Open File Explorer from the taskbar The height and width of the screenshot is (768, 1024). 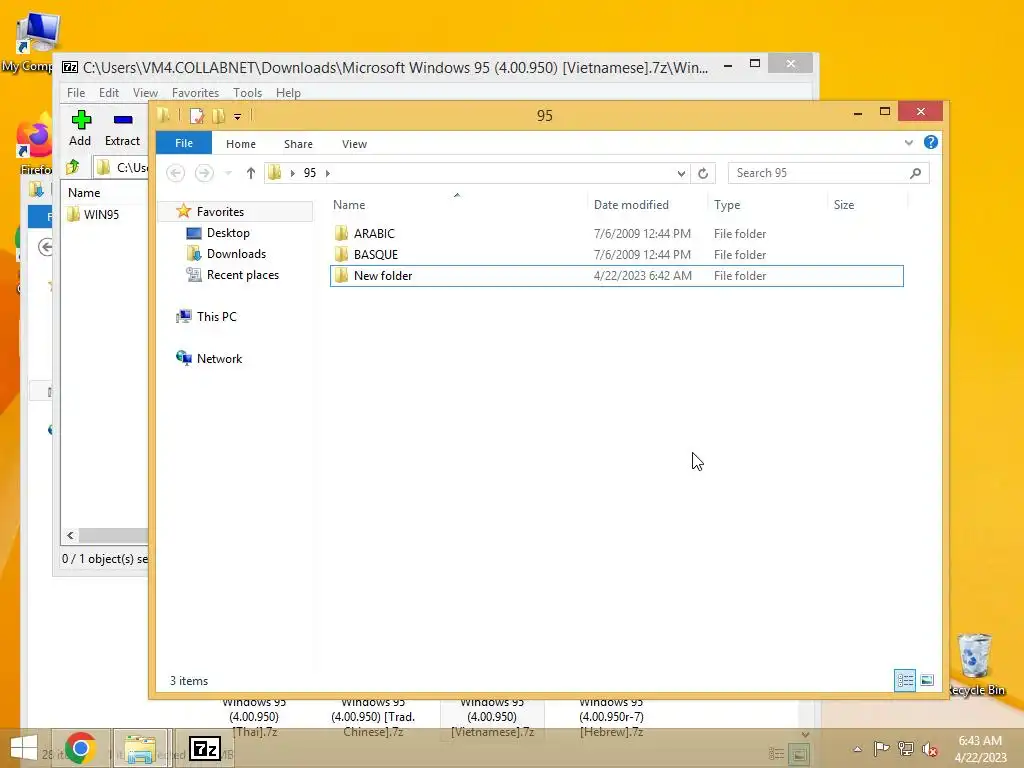140,748
